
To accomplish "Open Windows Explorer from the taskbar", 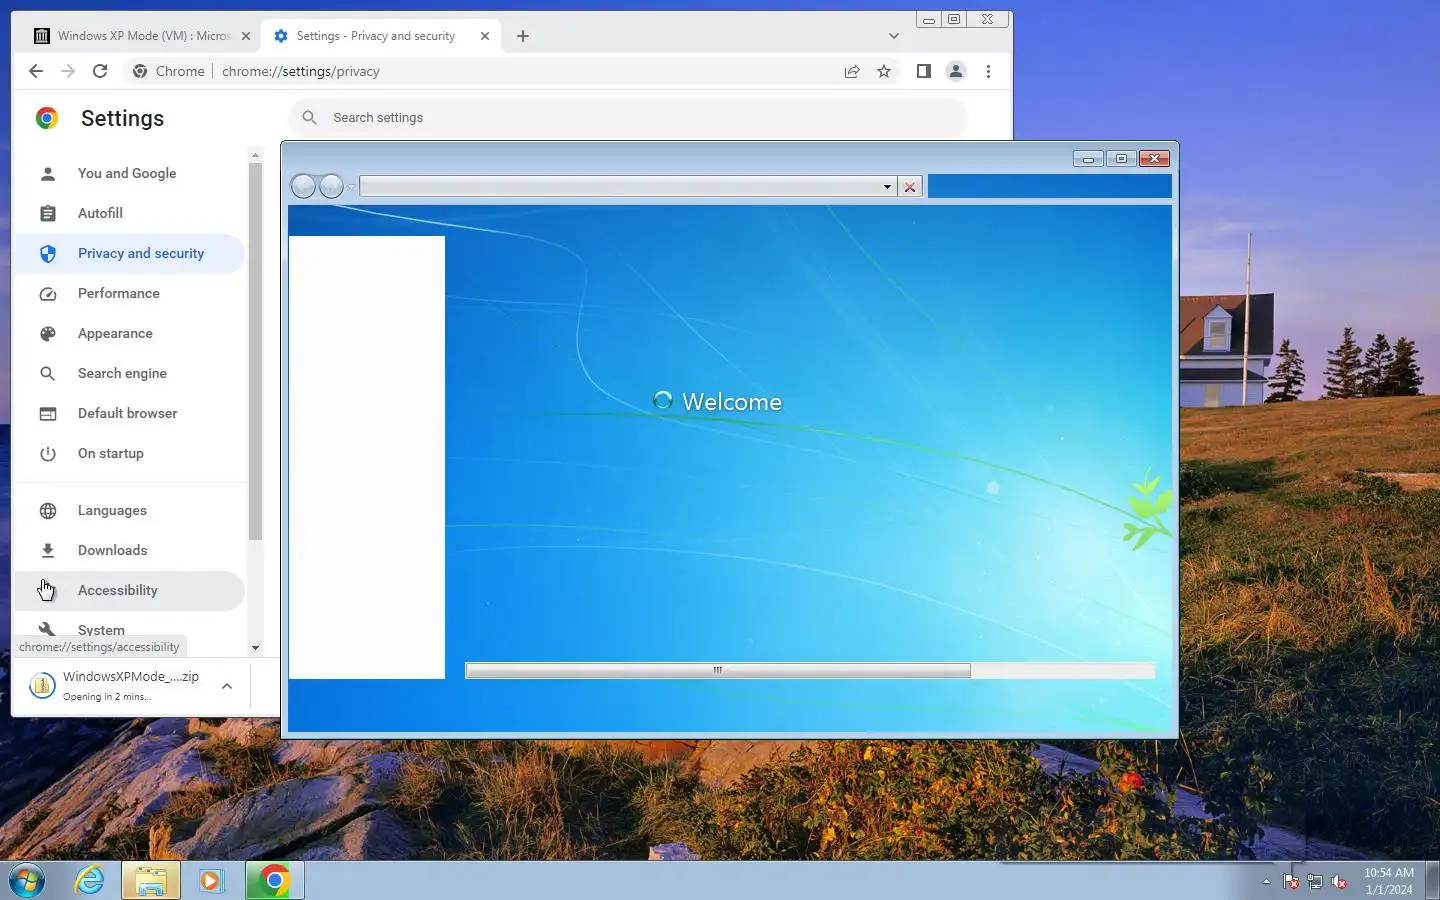I will tap(151, 880).
